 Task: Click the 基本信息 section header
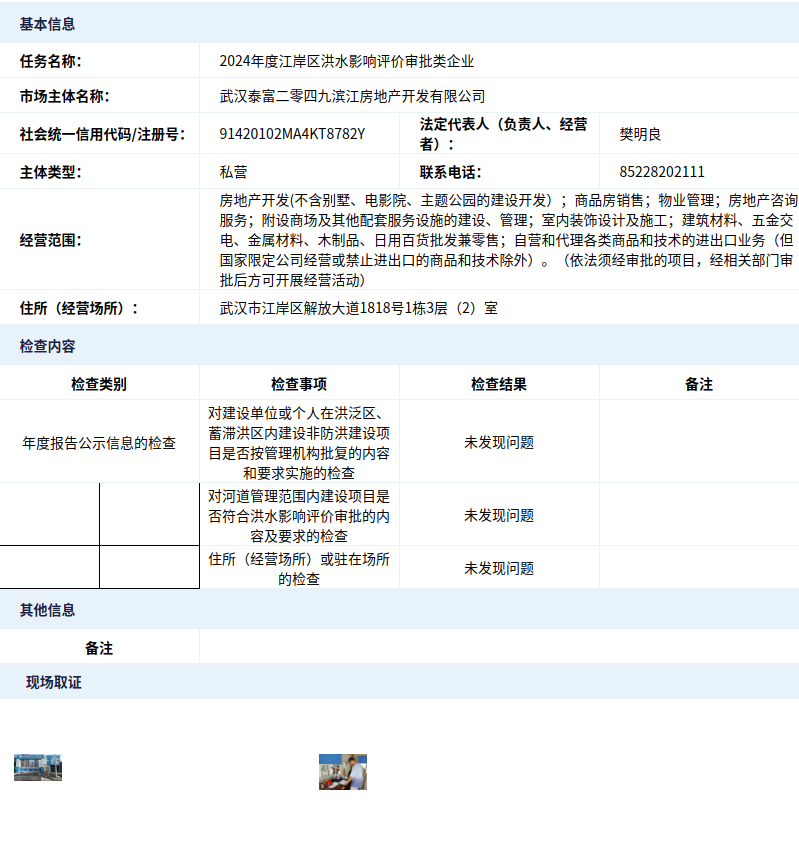tap(47, 24)
